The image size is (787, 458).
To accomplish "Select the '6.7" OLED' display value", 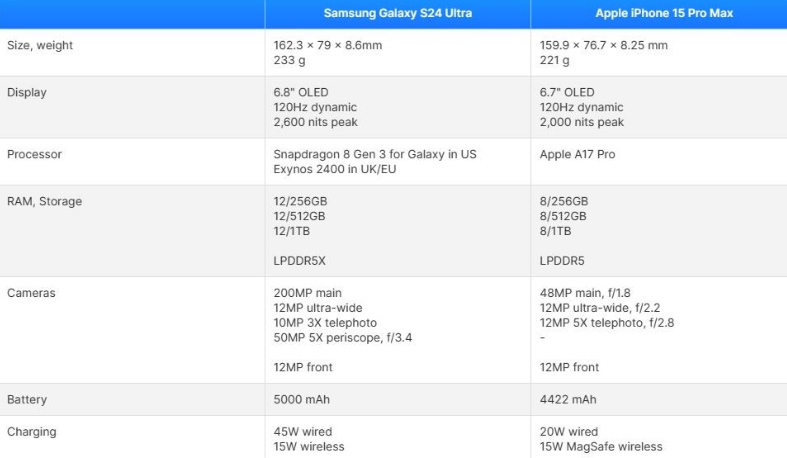I will 567,92.
